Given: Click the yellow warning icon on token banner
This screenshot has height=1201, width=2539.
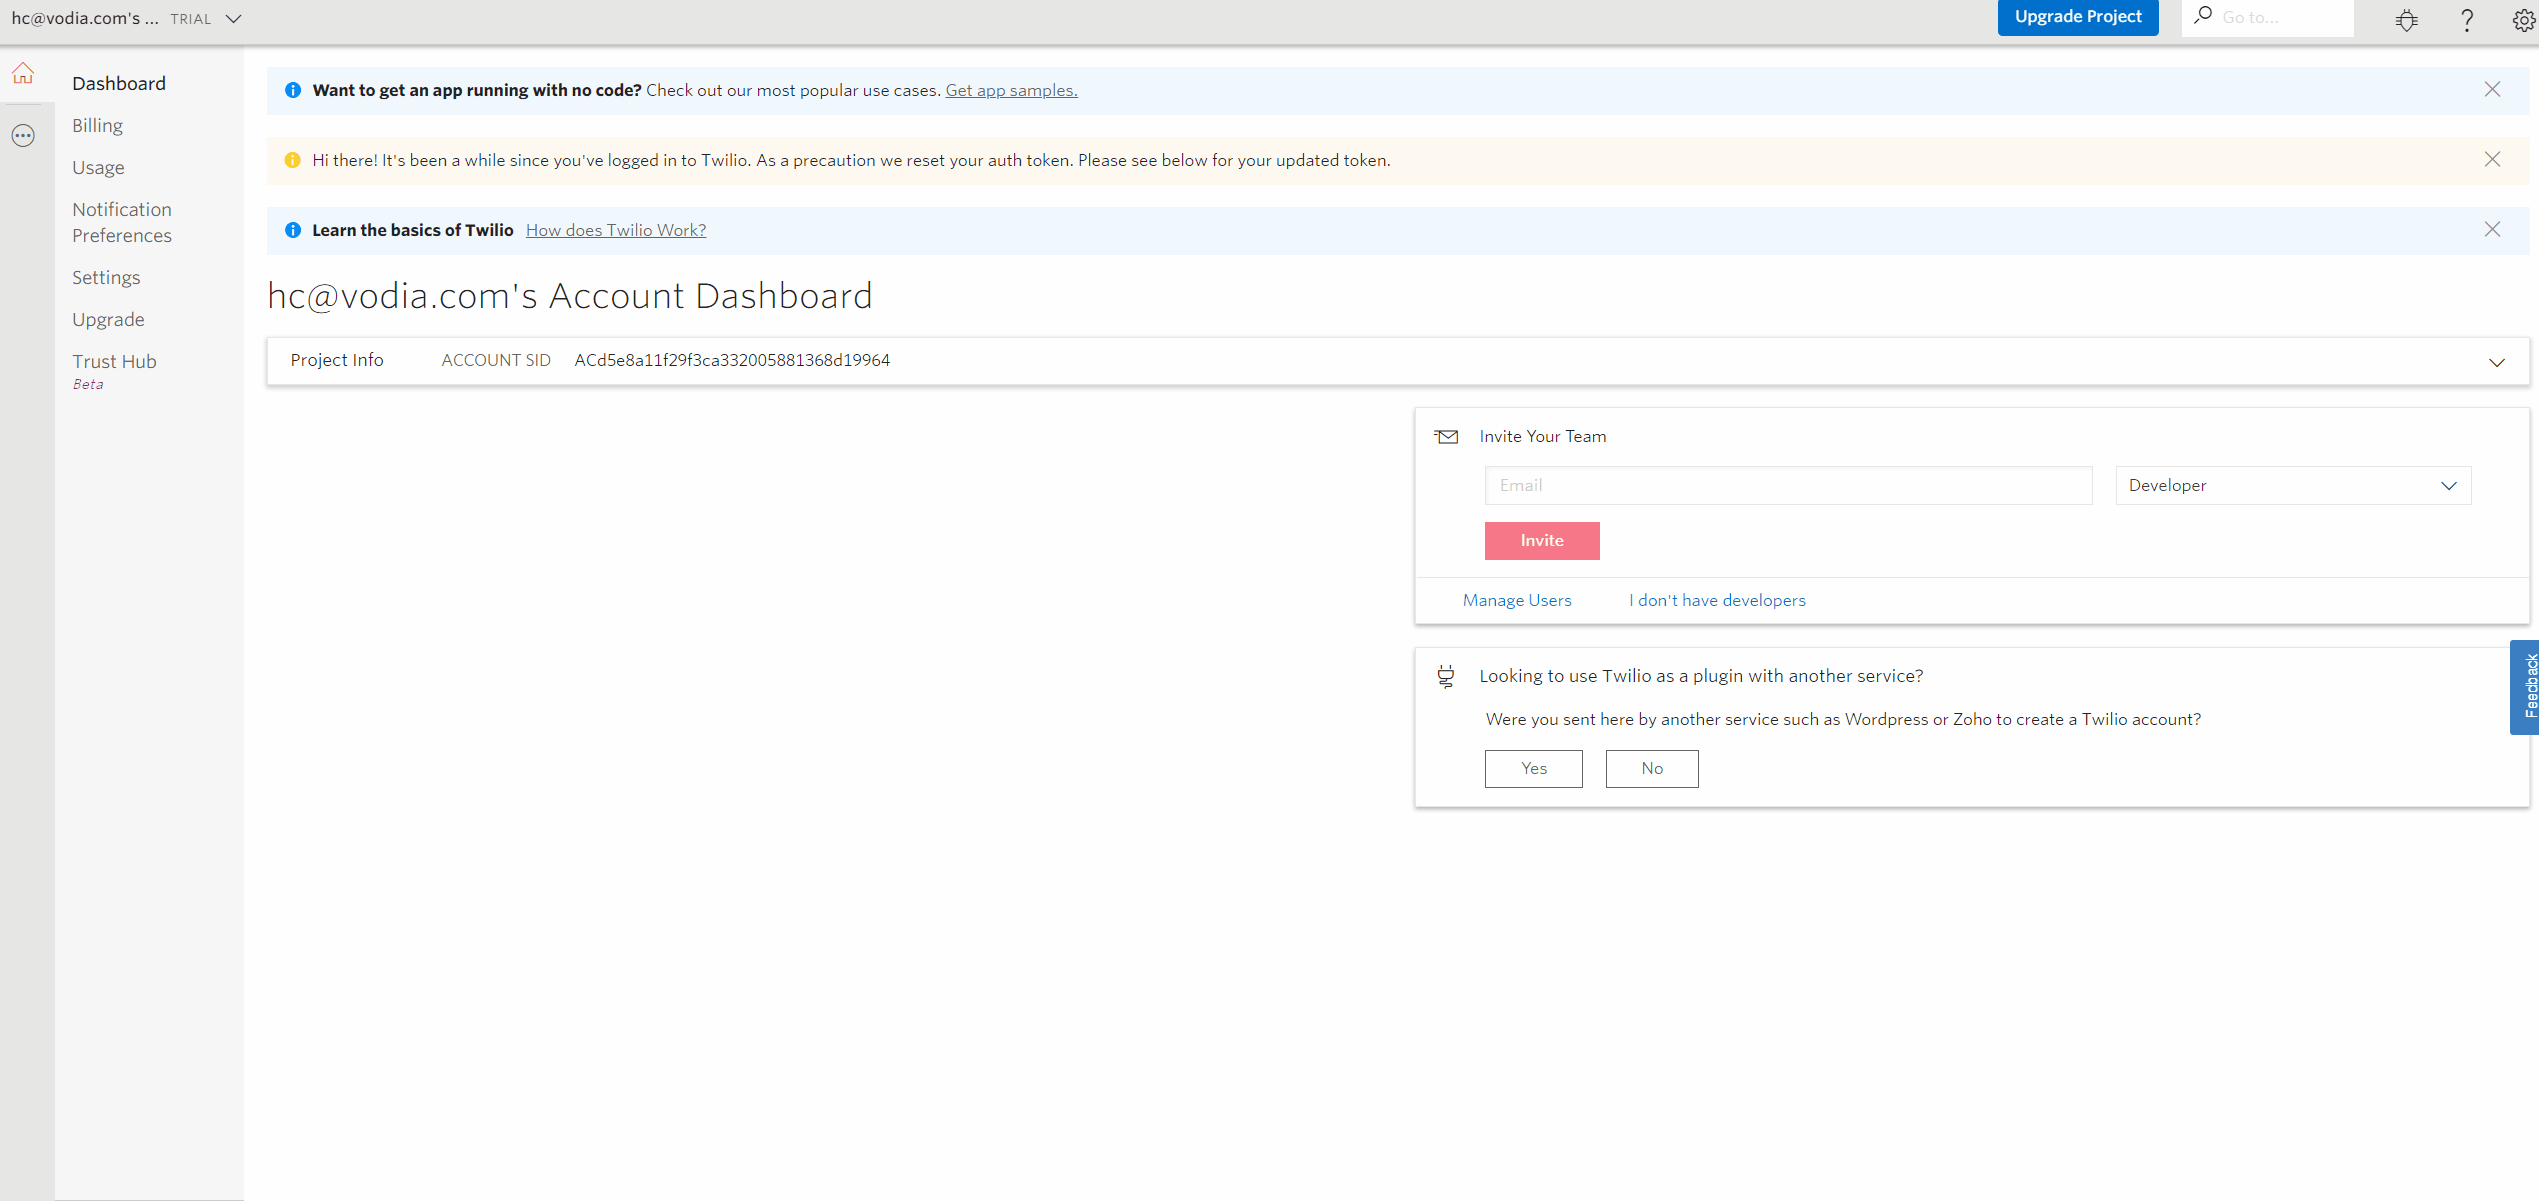Looking at the screenshot, I should 292,160.
